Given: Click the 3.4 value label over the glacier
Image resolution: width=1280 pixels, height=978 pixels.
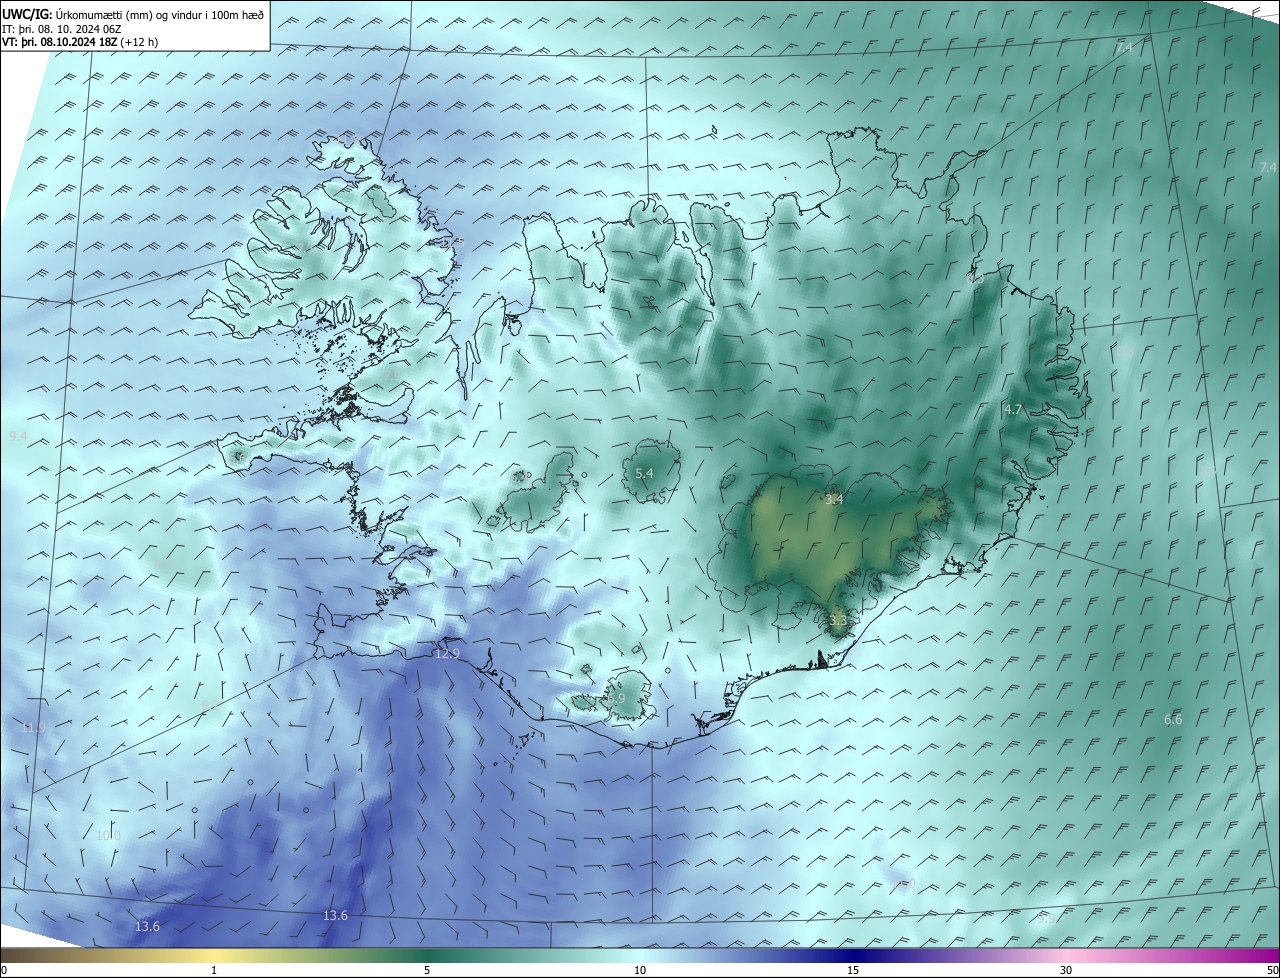Looking at the screenshot, I should click(834, 499).
